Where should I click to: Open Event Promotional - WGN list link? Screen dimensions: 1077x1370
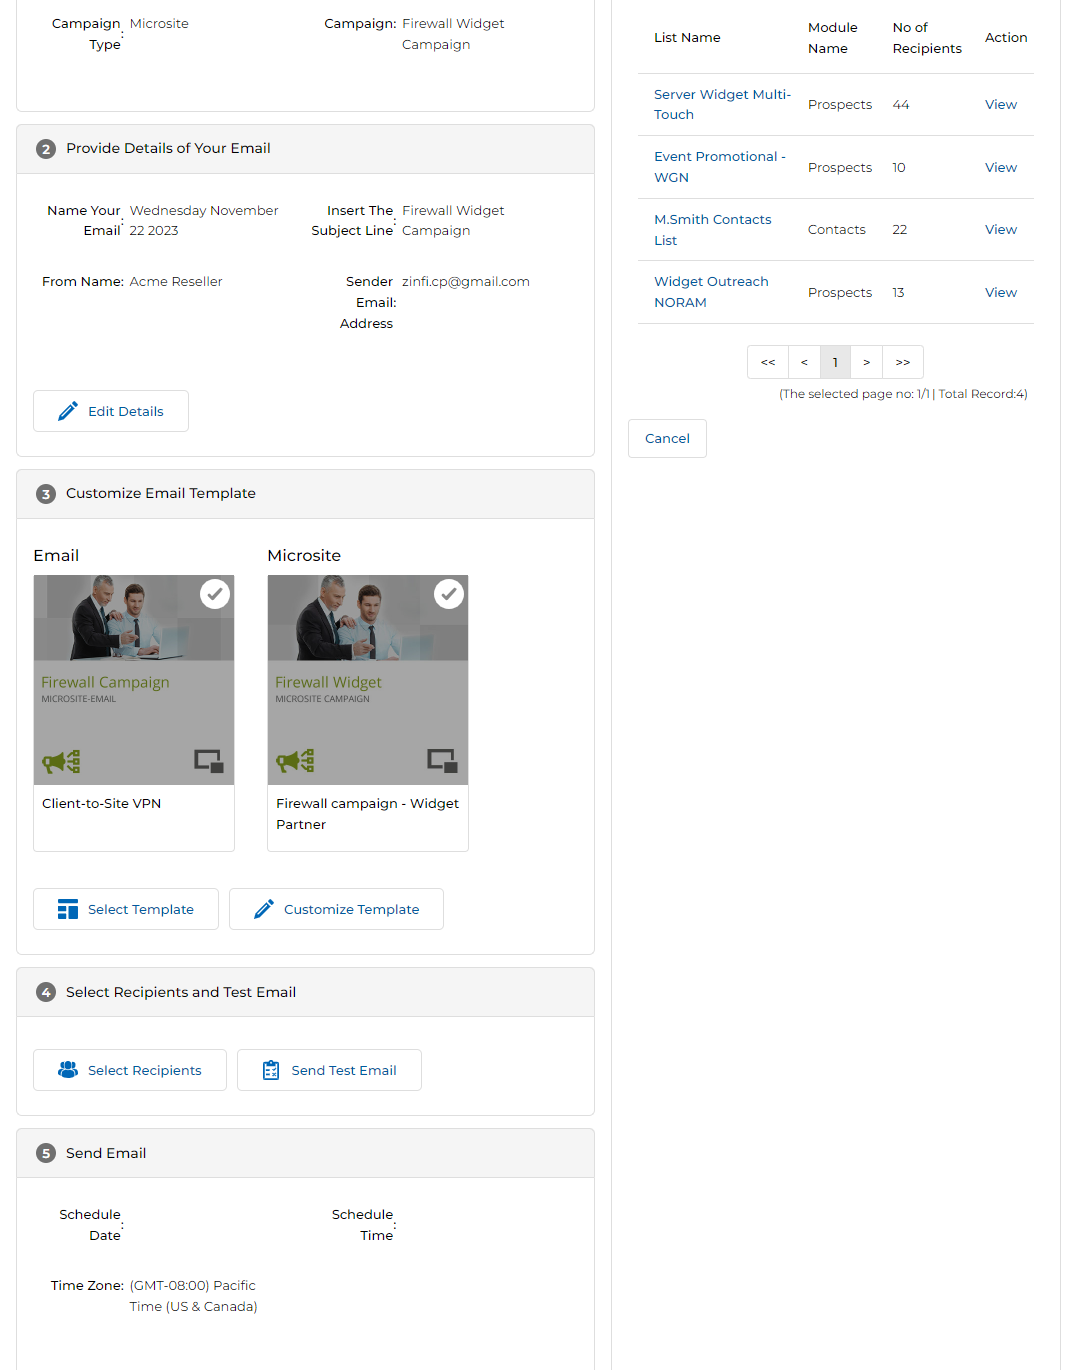click(x=720, y=167)
